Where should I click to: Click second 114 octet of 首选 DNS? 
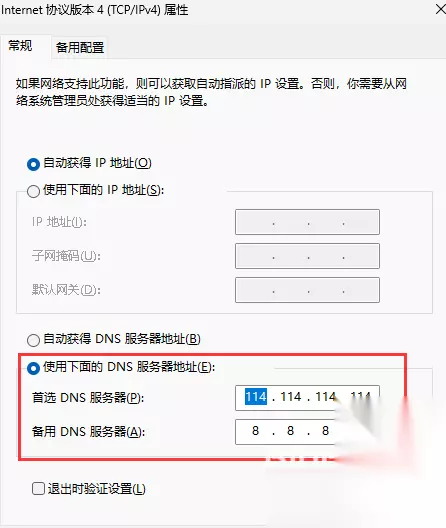coord(291,397)
